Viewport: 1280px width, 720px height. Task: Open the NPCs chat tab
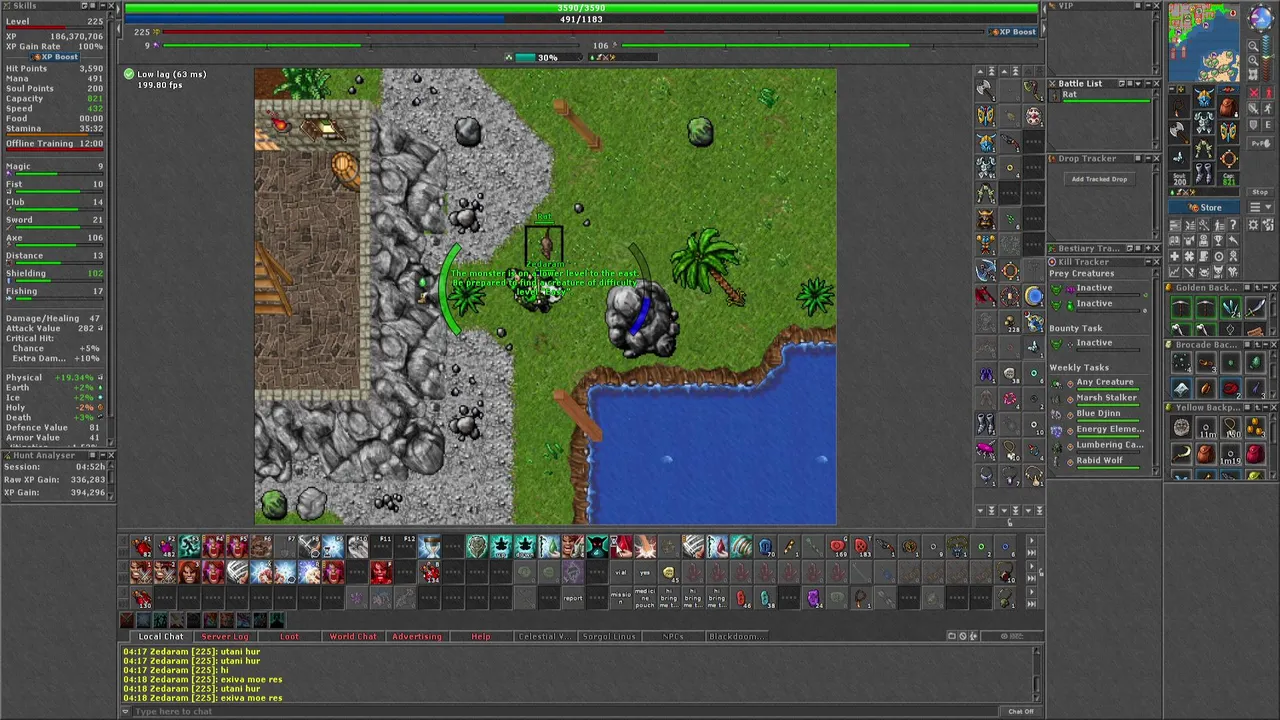[673, 636]
